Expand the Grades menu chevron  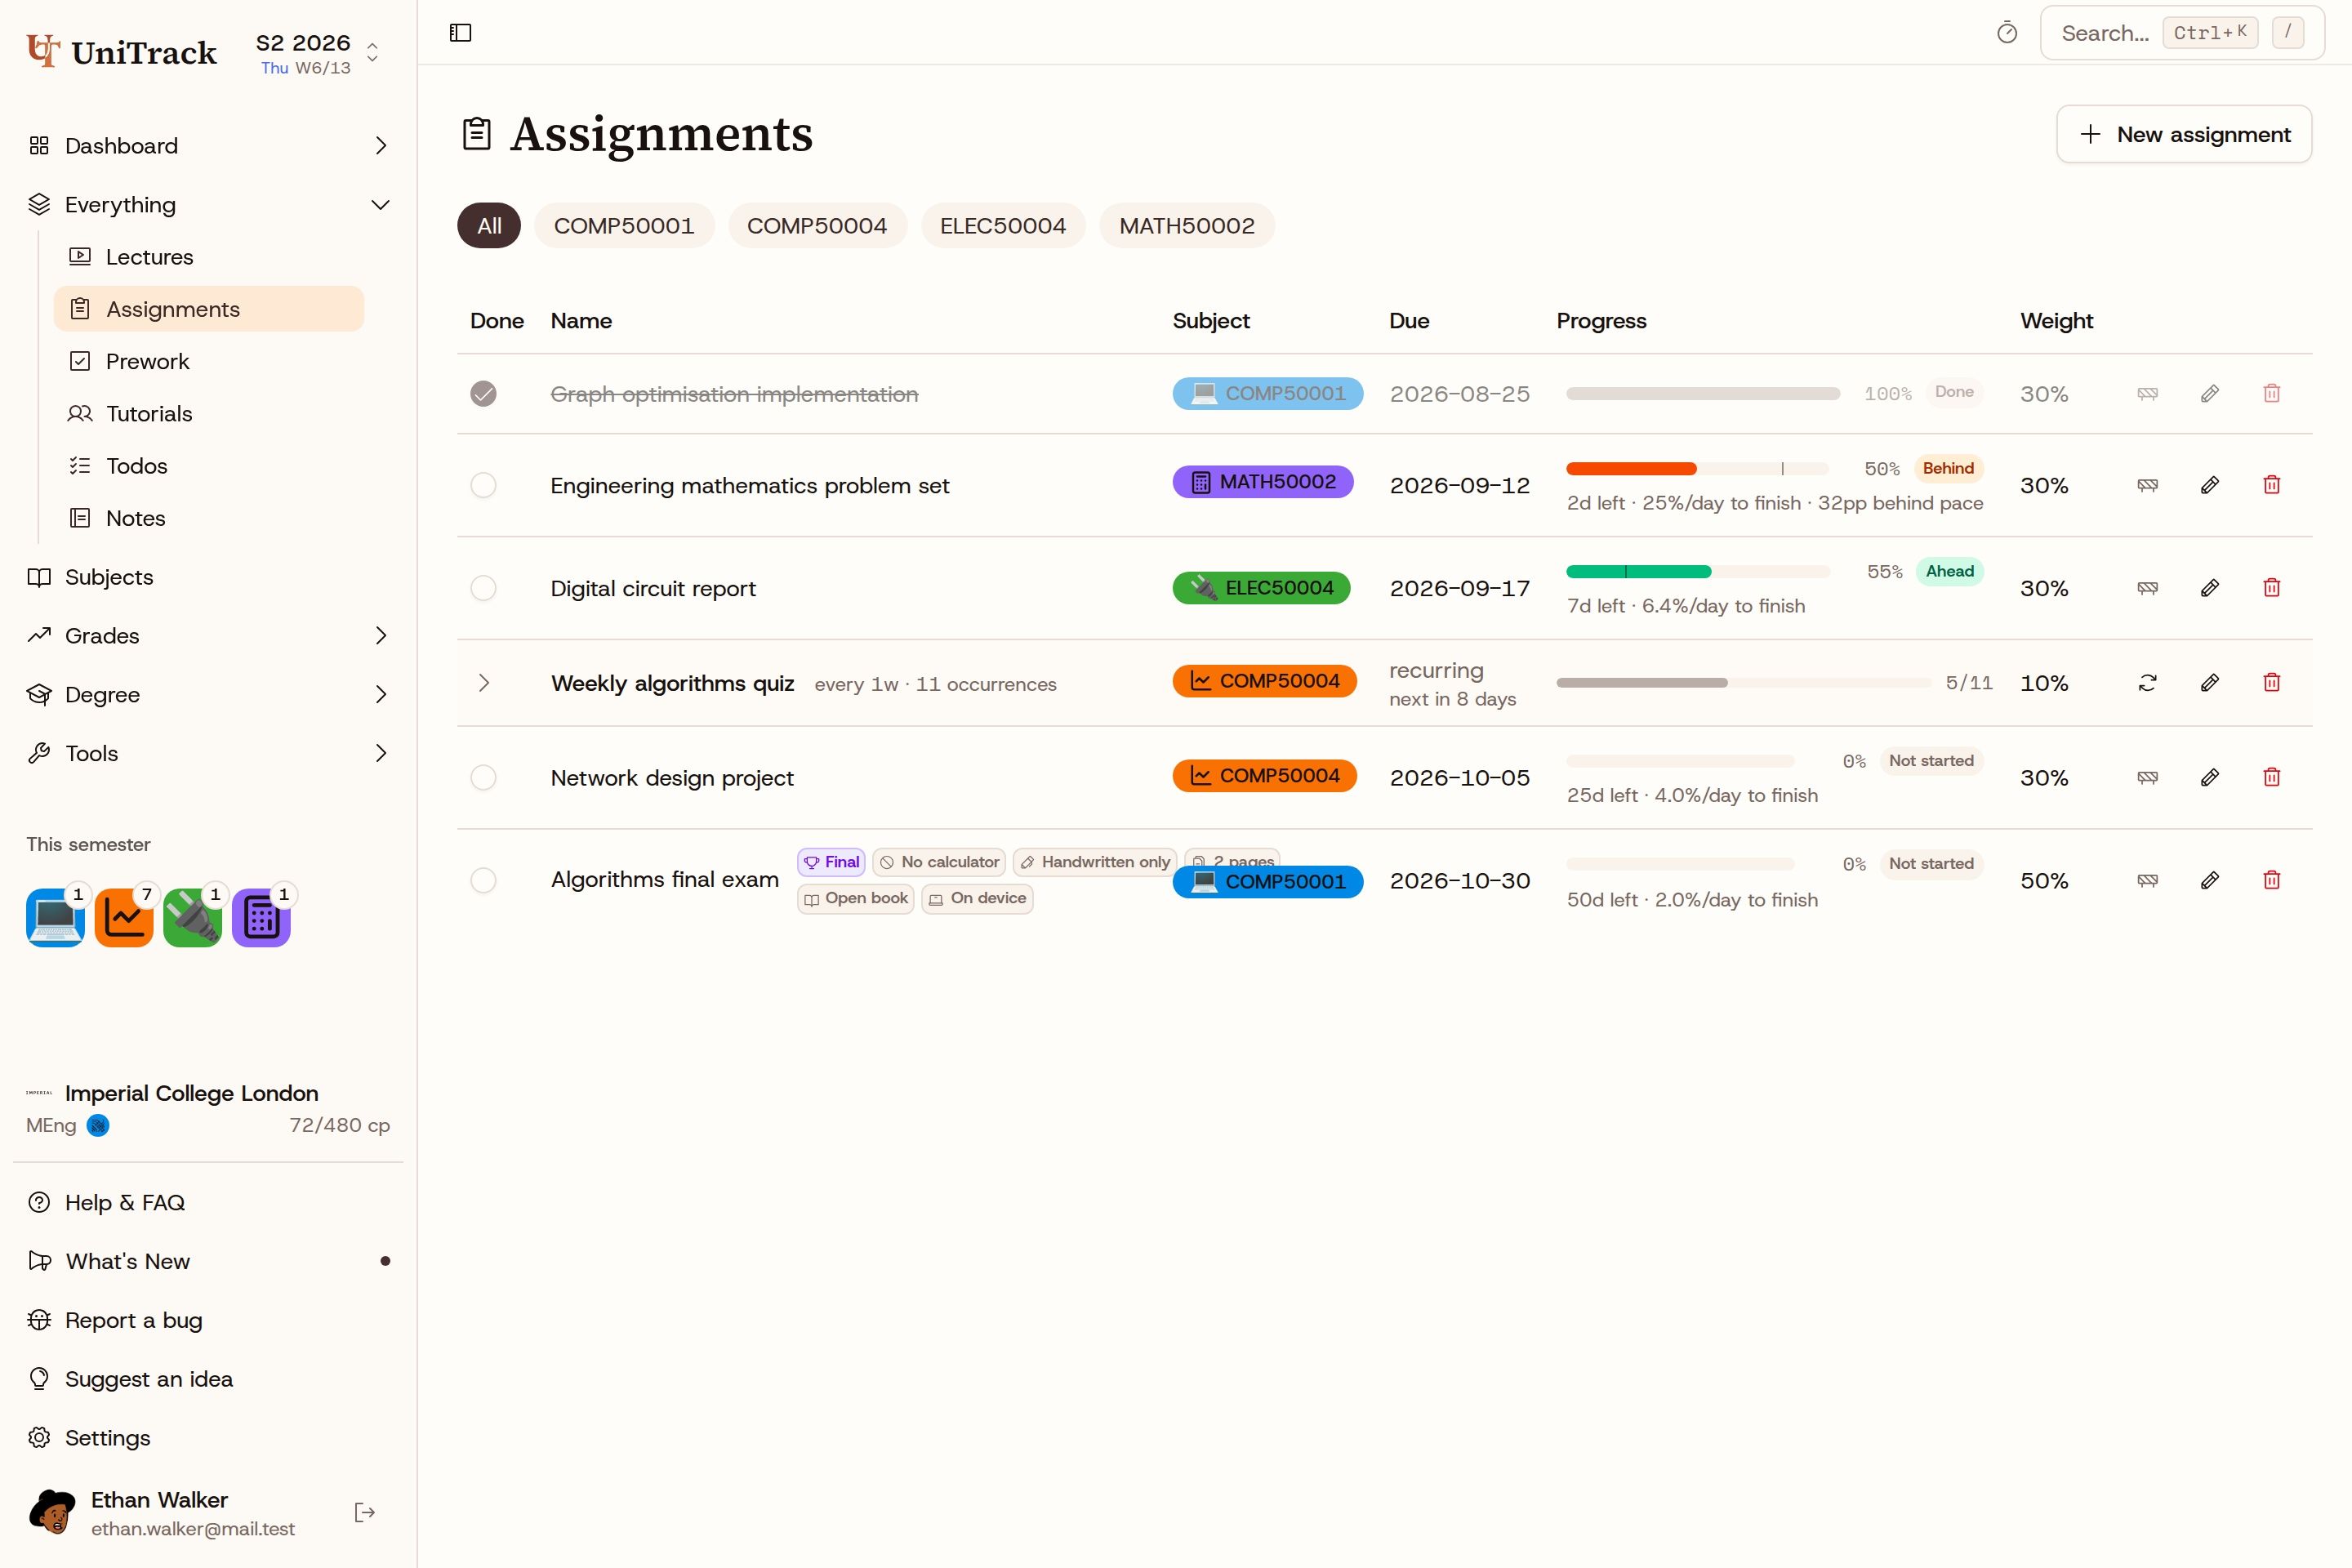tap(380, 636)
